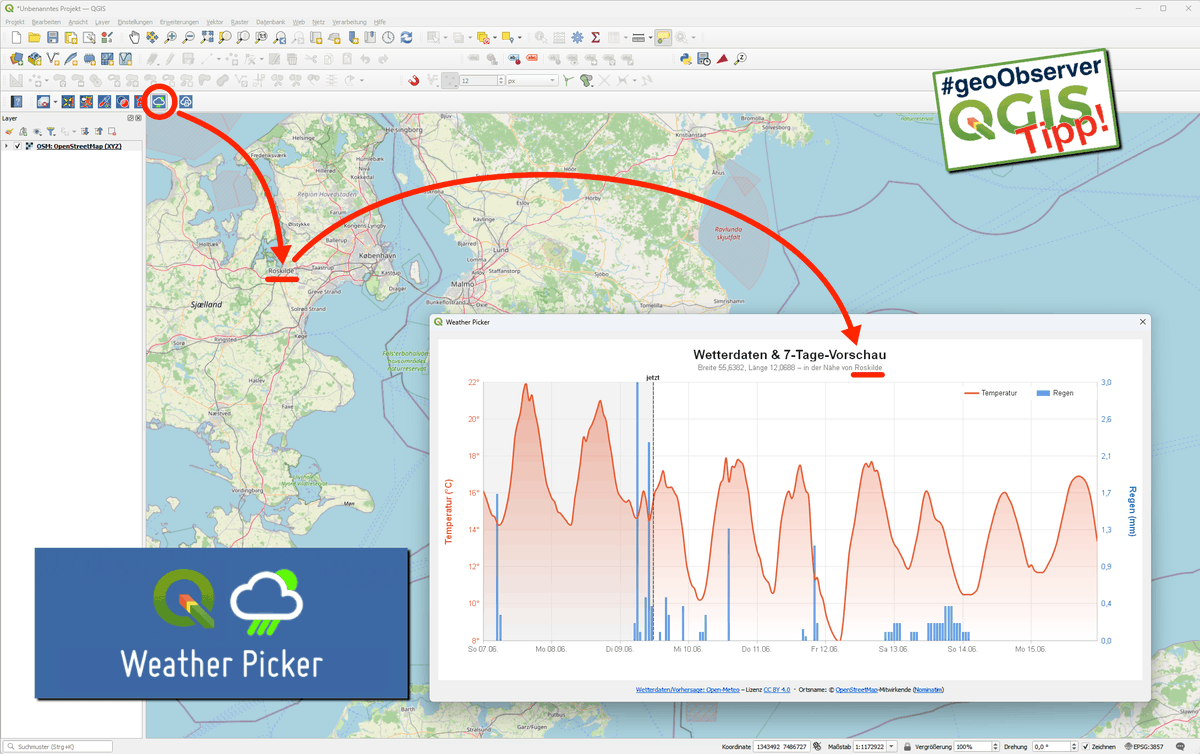
Task: Open the Python console
Action: (x=686, y=59)
